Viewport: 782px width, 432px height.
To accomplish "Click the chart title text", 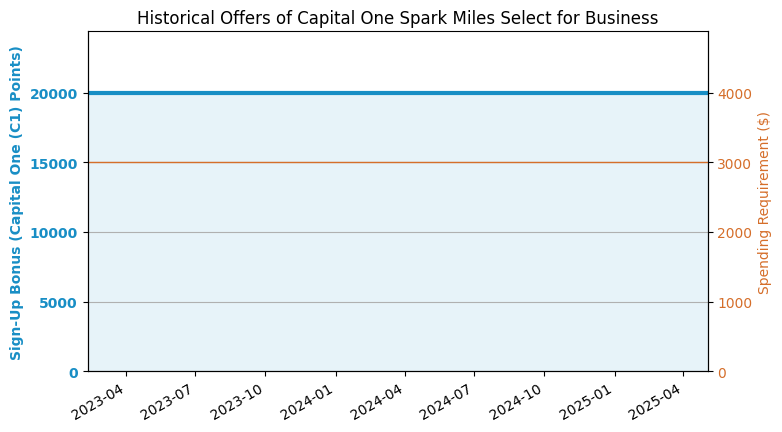I will click(397, 18).
